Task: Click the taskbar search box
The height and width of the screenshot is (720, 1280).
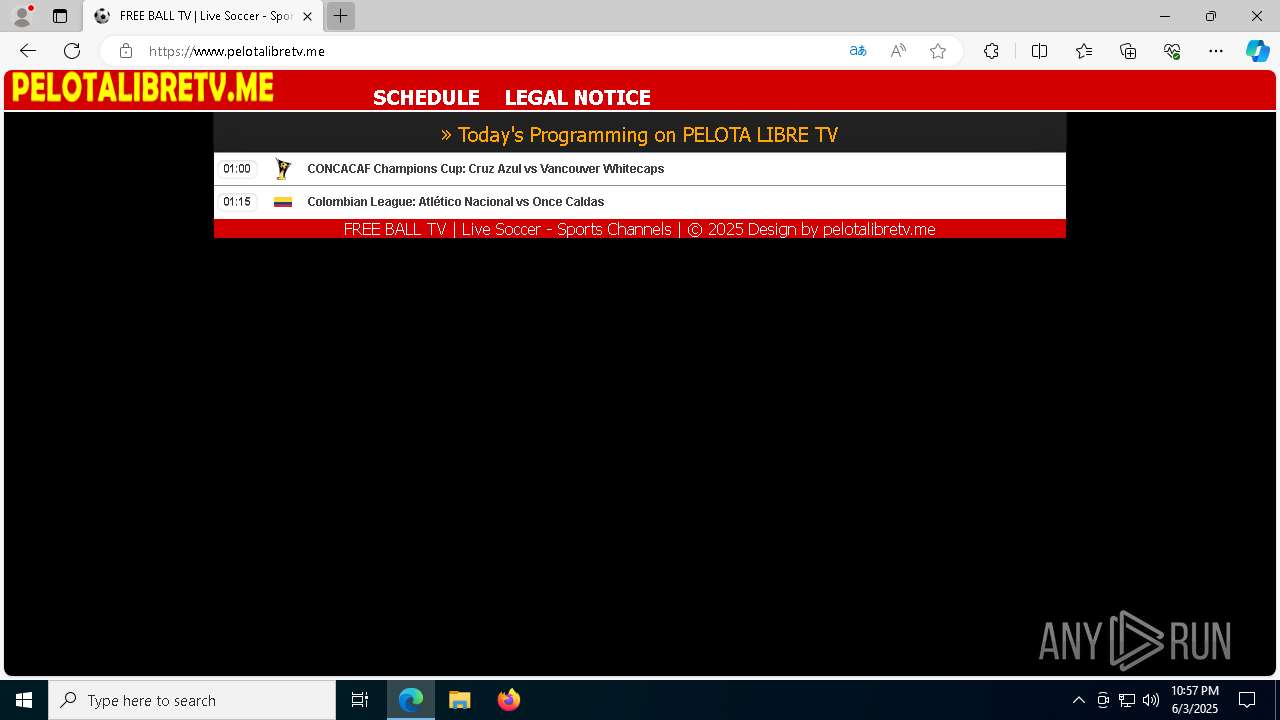Action: pyautogui.click(x=192, y=700)
